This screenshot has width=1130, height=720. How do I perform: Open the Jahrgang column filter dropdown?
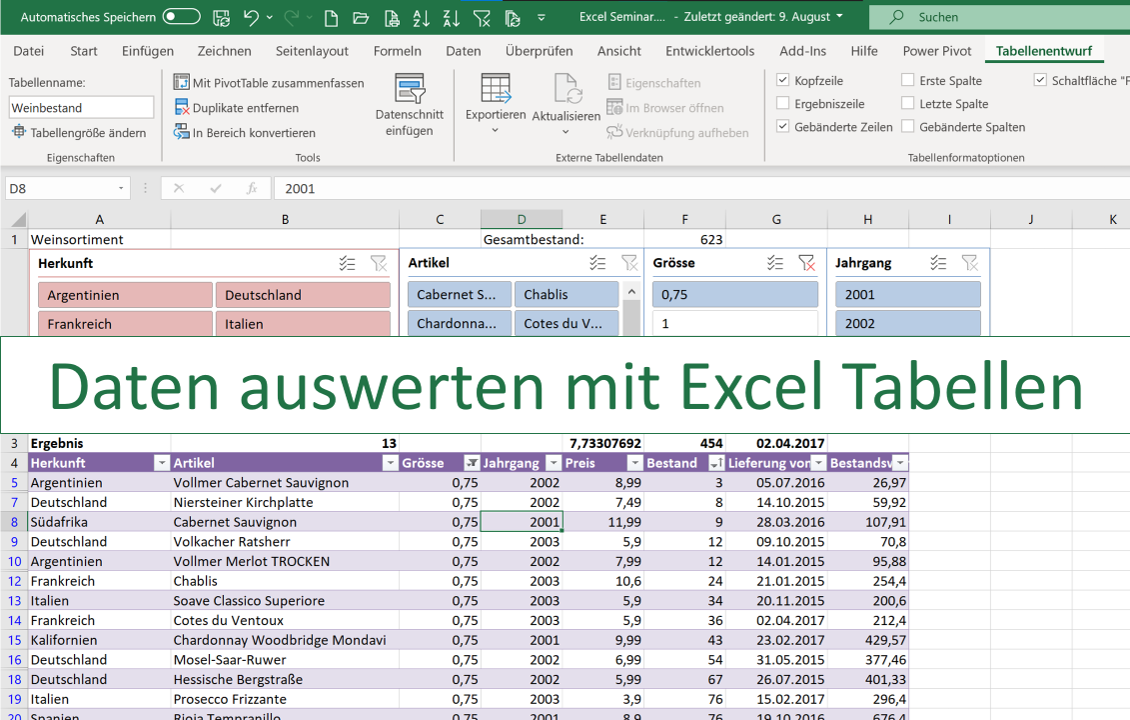(553, 463)
